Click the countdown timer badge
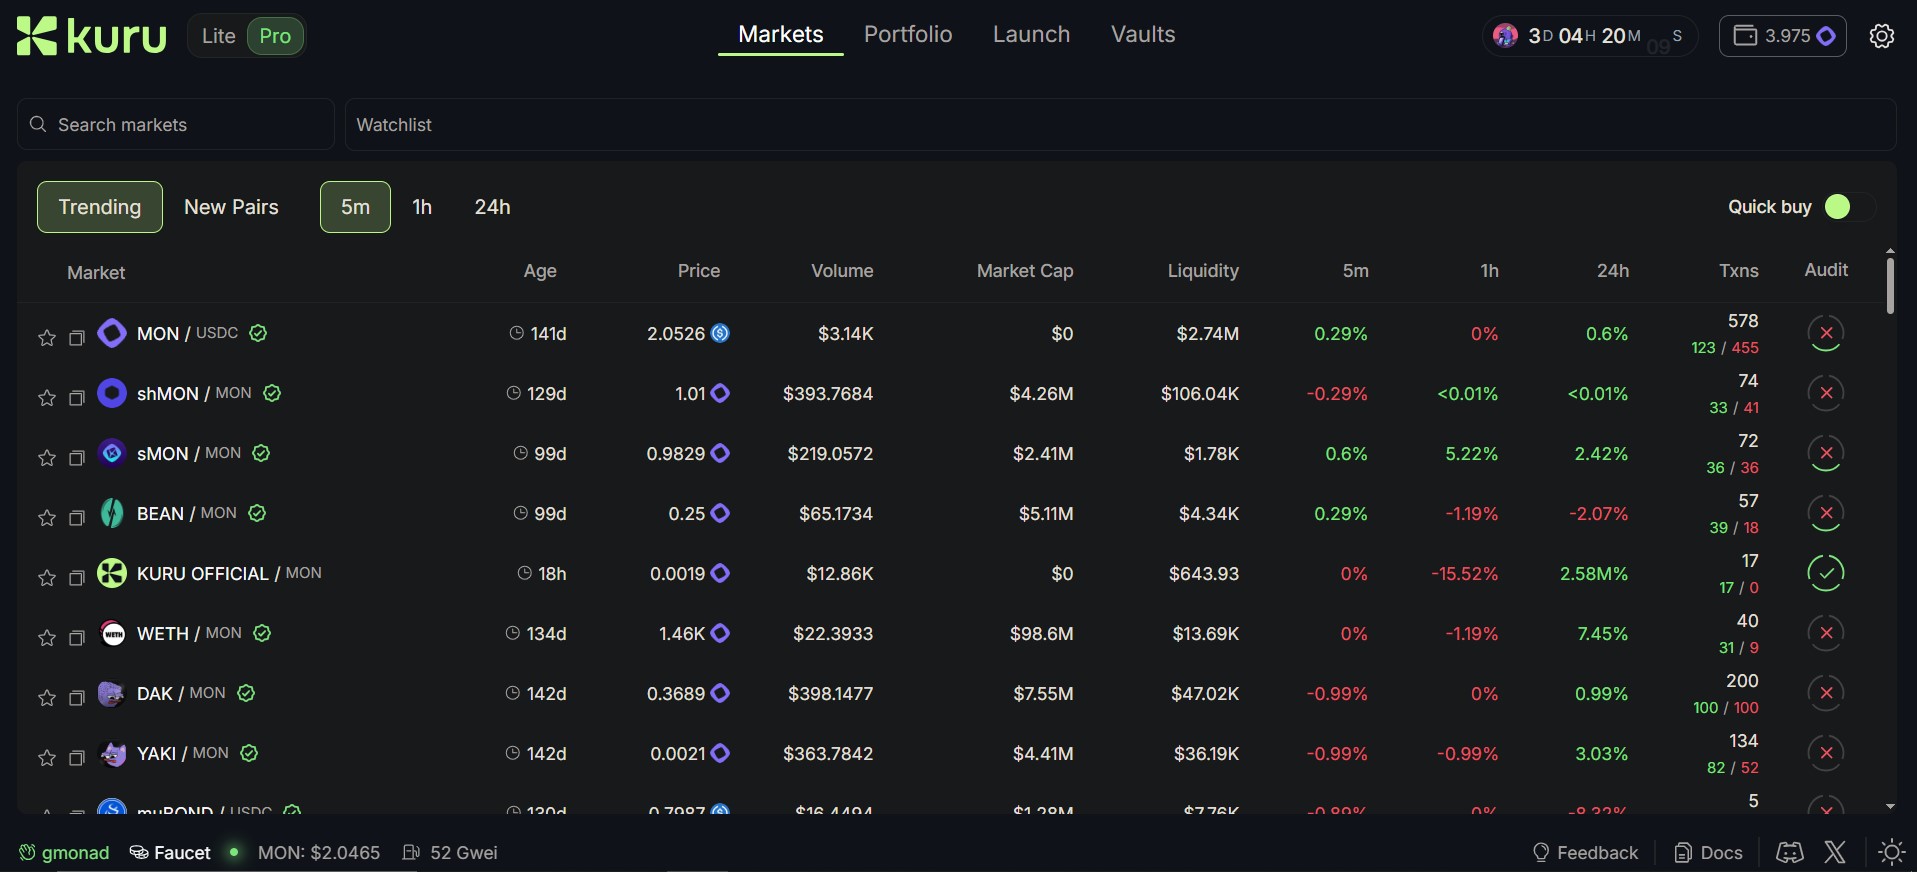The height and width of the screenshot is (872, 1917). point(1590,36)
